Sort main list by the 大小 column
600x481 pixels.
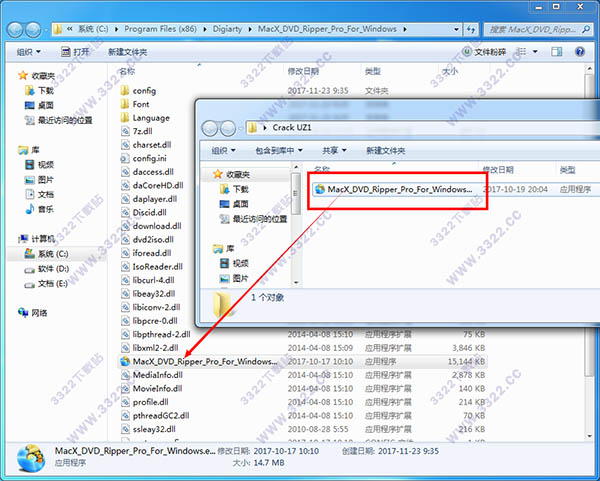[450, 71]
